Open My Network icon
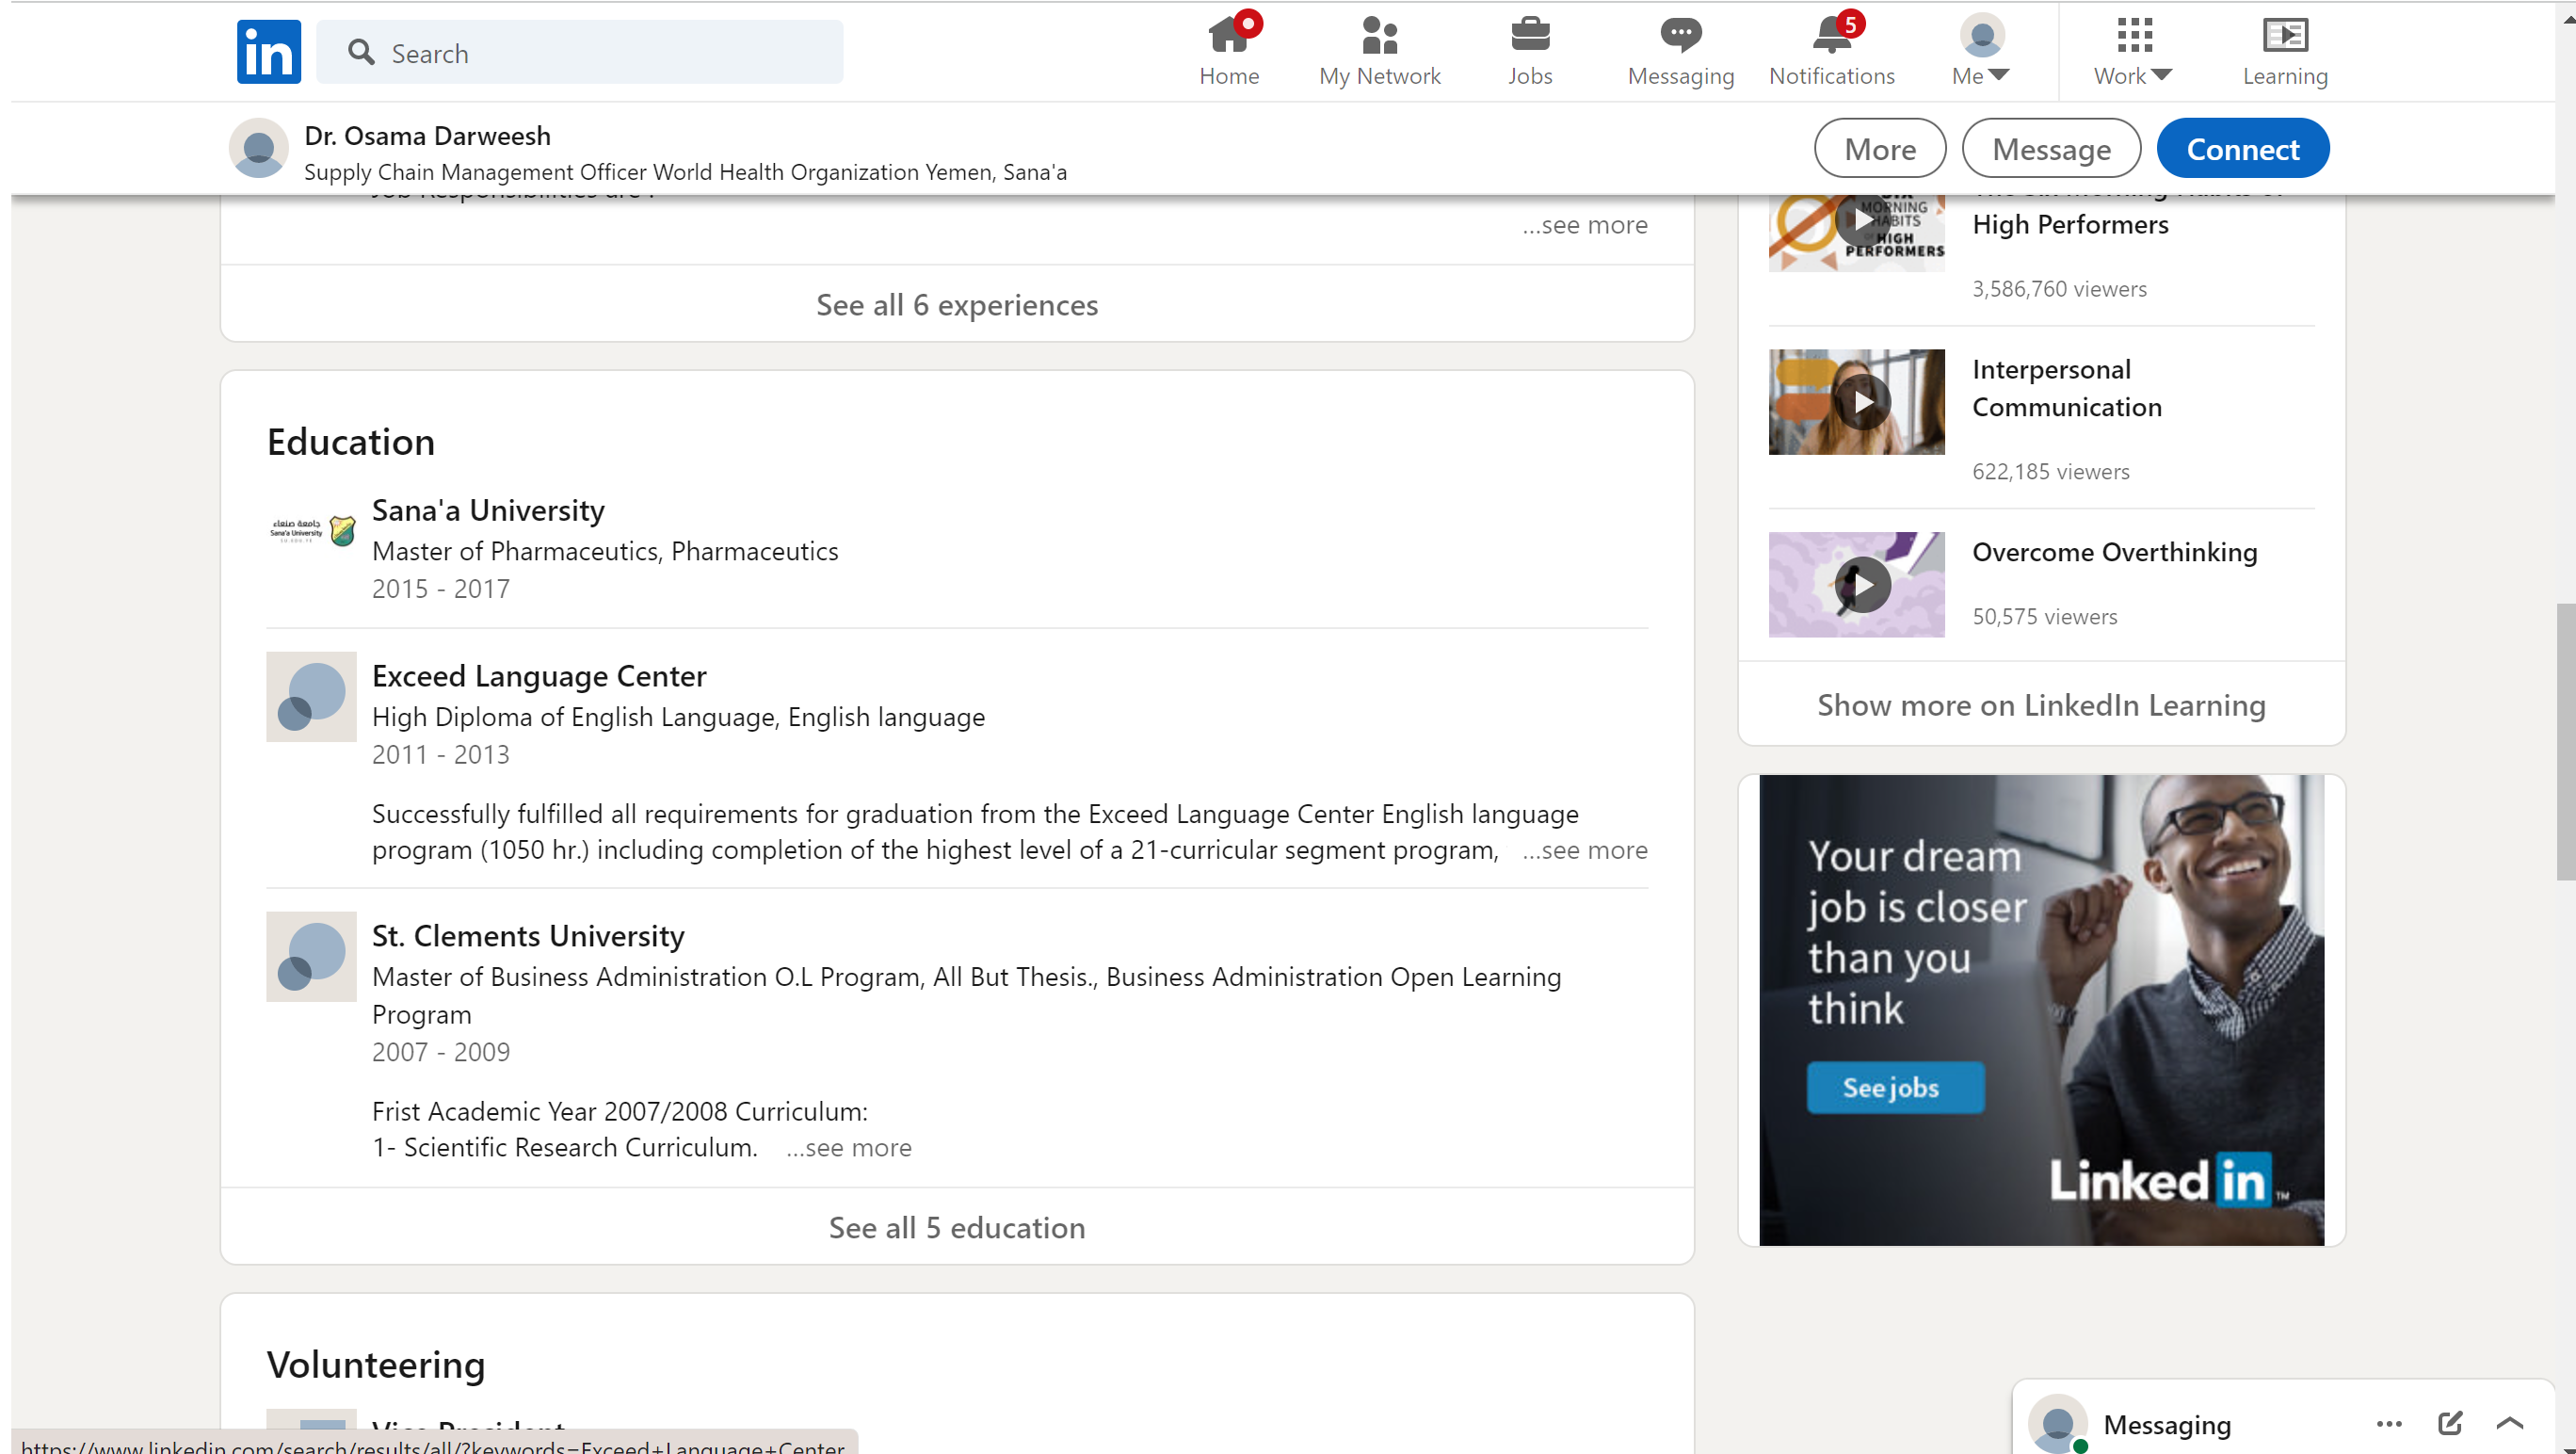 pyautogui.click(x=1379, y=36)
